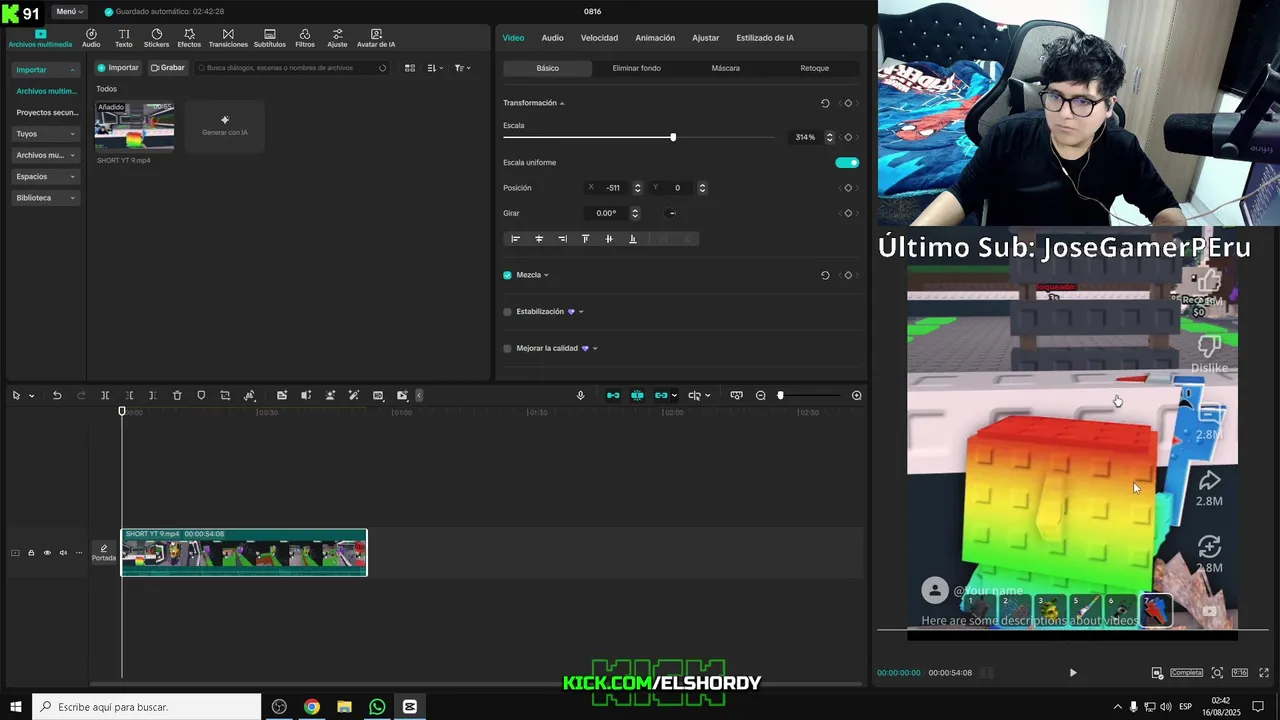Click the crop icon in timeline toolbar
Viewport: 1280px width, 720px height.
[x=225, y=396]
